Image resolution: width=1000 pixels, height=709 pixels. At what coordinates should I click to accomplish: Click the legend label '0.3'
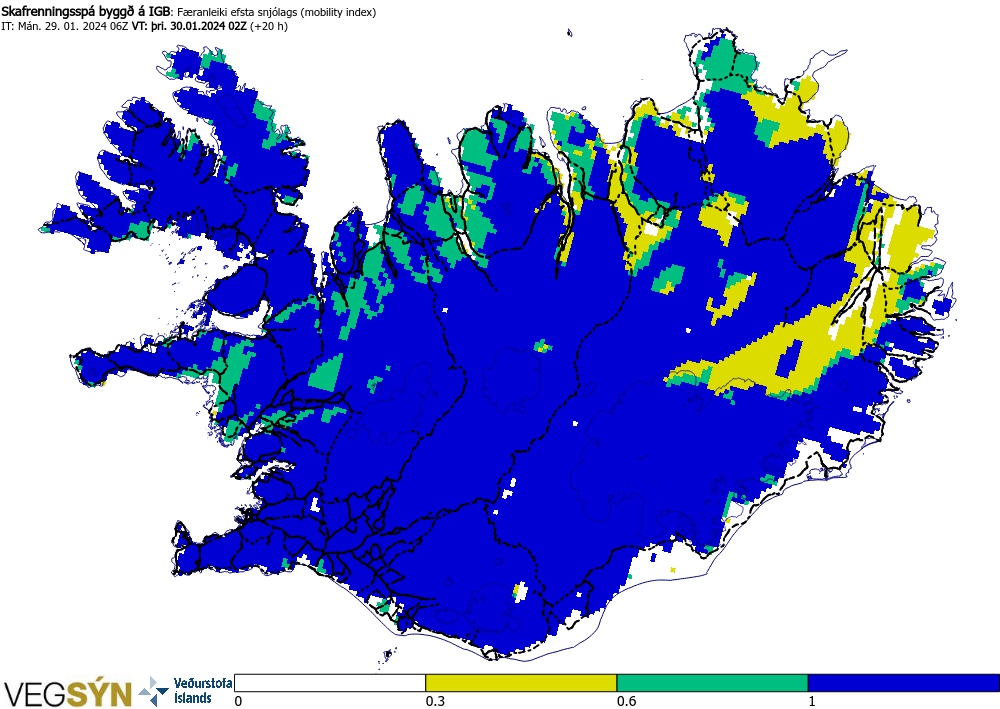[435, 701]
